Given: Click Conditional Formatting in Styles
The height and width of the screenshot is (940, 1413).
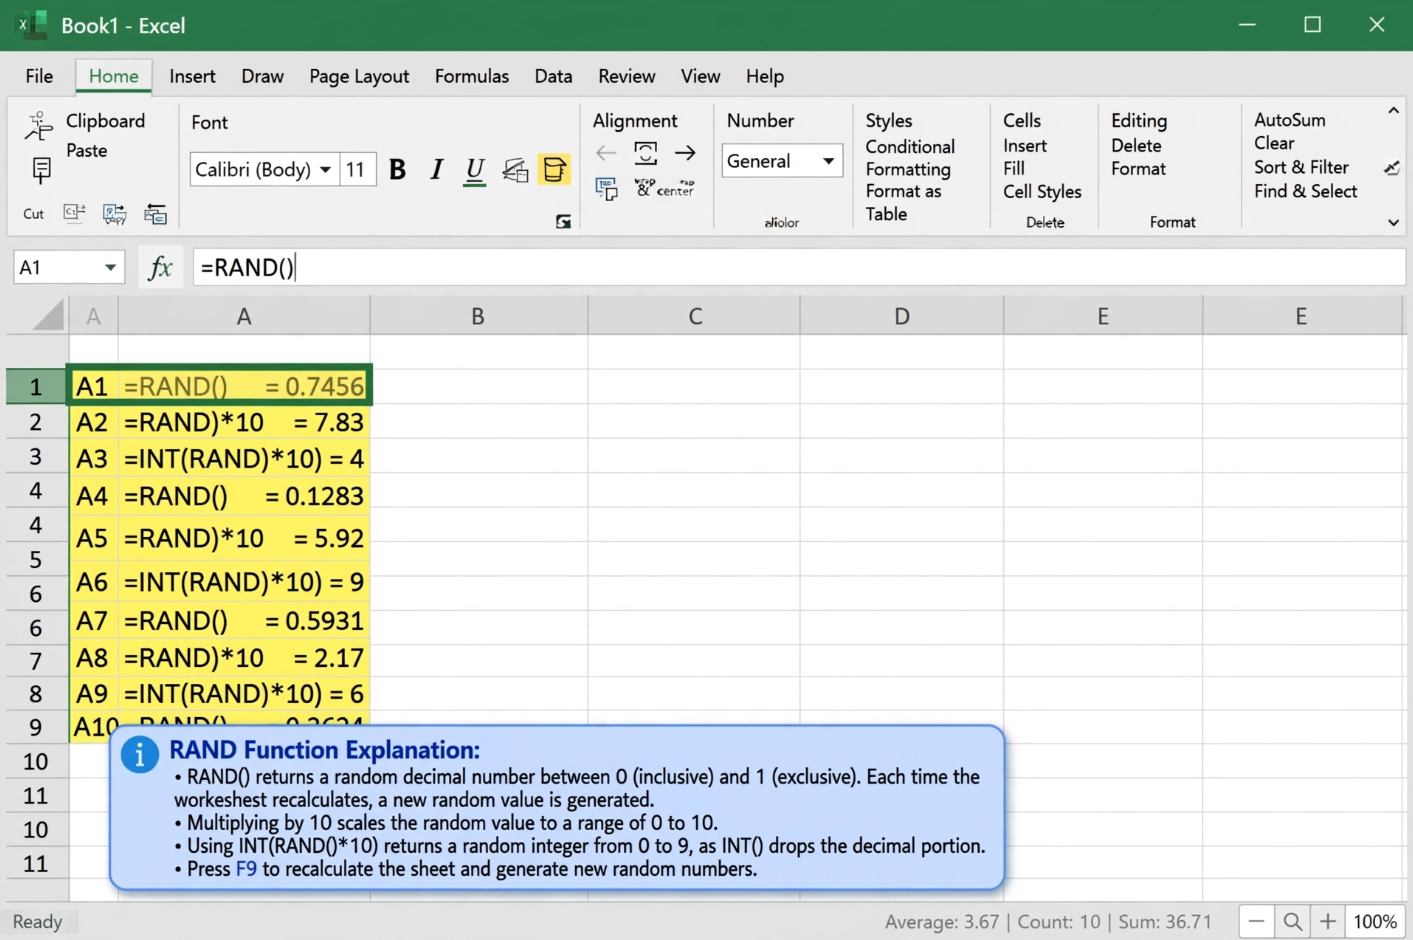Looking at the screenshot, I should point(910,158).
